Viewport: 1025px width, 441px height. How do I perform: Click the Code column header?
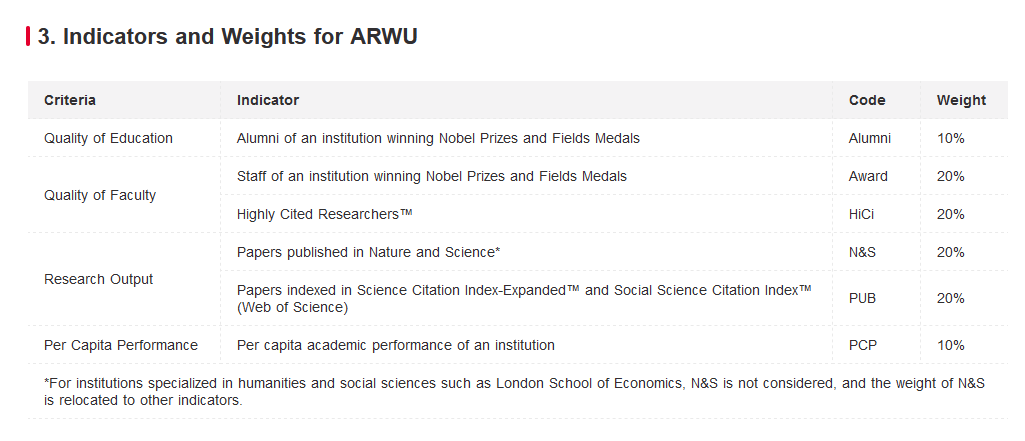[867, 100]
